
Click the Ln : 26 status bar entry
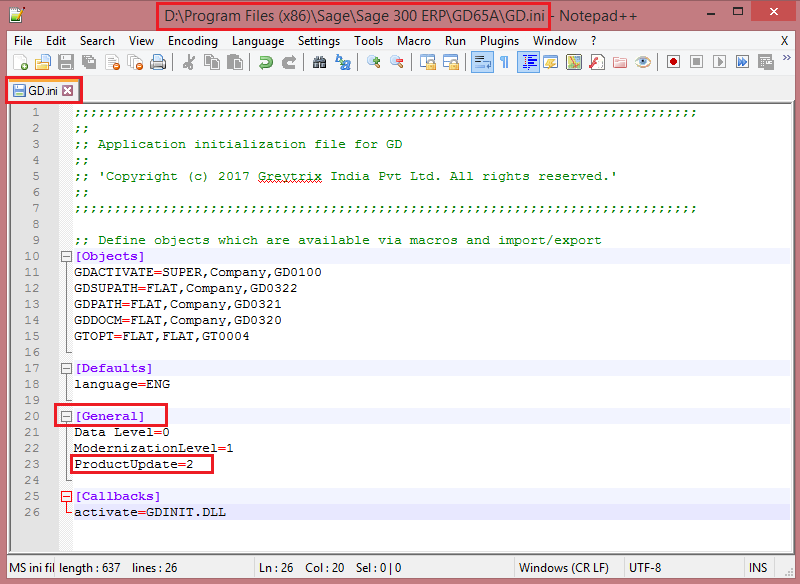point(276,568)
